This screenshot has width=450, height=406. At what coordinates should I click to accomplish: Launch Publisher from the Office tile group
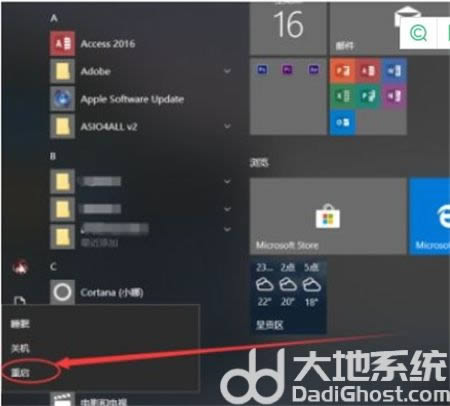tap(368, 96)
